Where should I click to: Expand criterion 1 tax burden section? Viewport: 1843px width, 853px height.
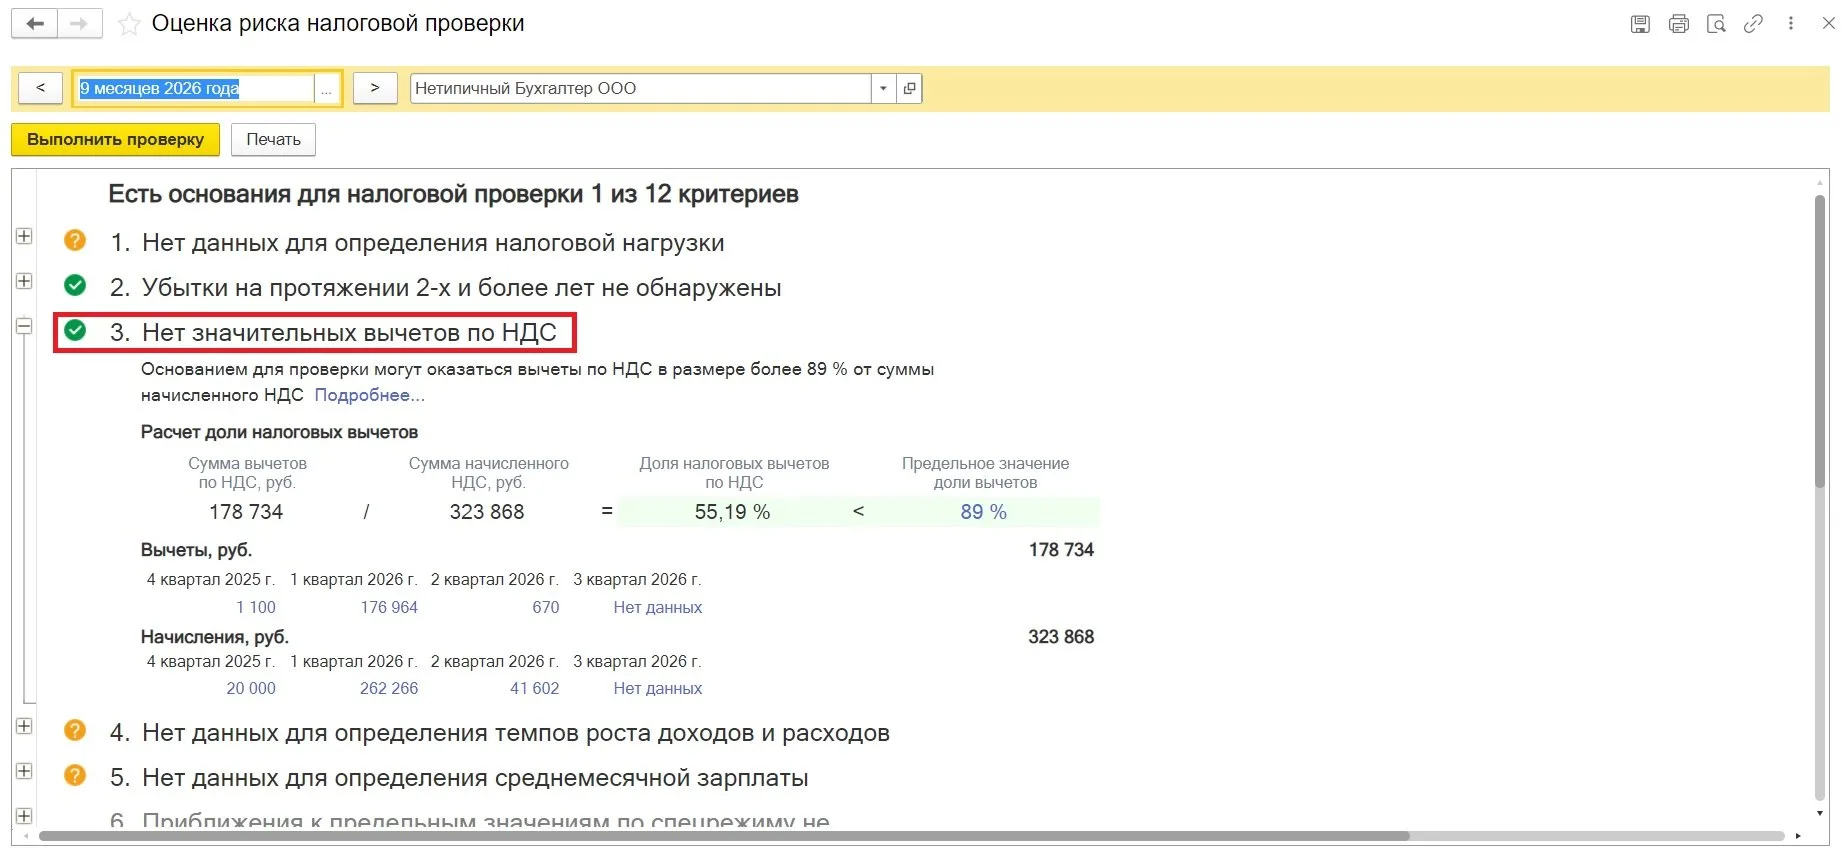coord(24,236)
